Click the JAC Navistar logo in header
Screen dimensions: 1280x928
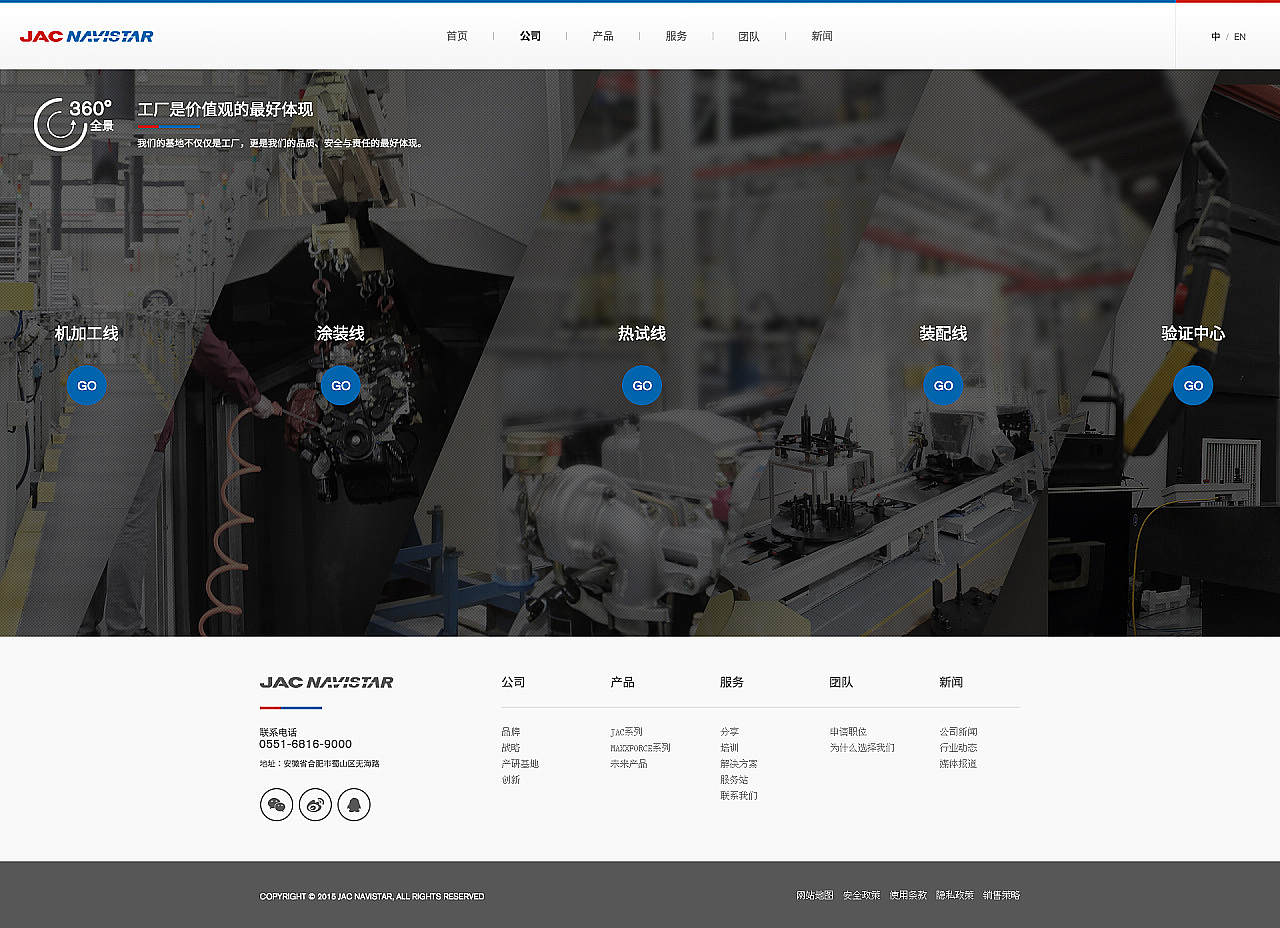tap(87, 36)
